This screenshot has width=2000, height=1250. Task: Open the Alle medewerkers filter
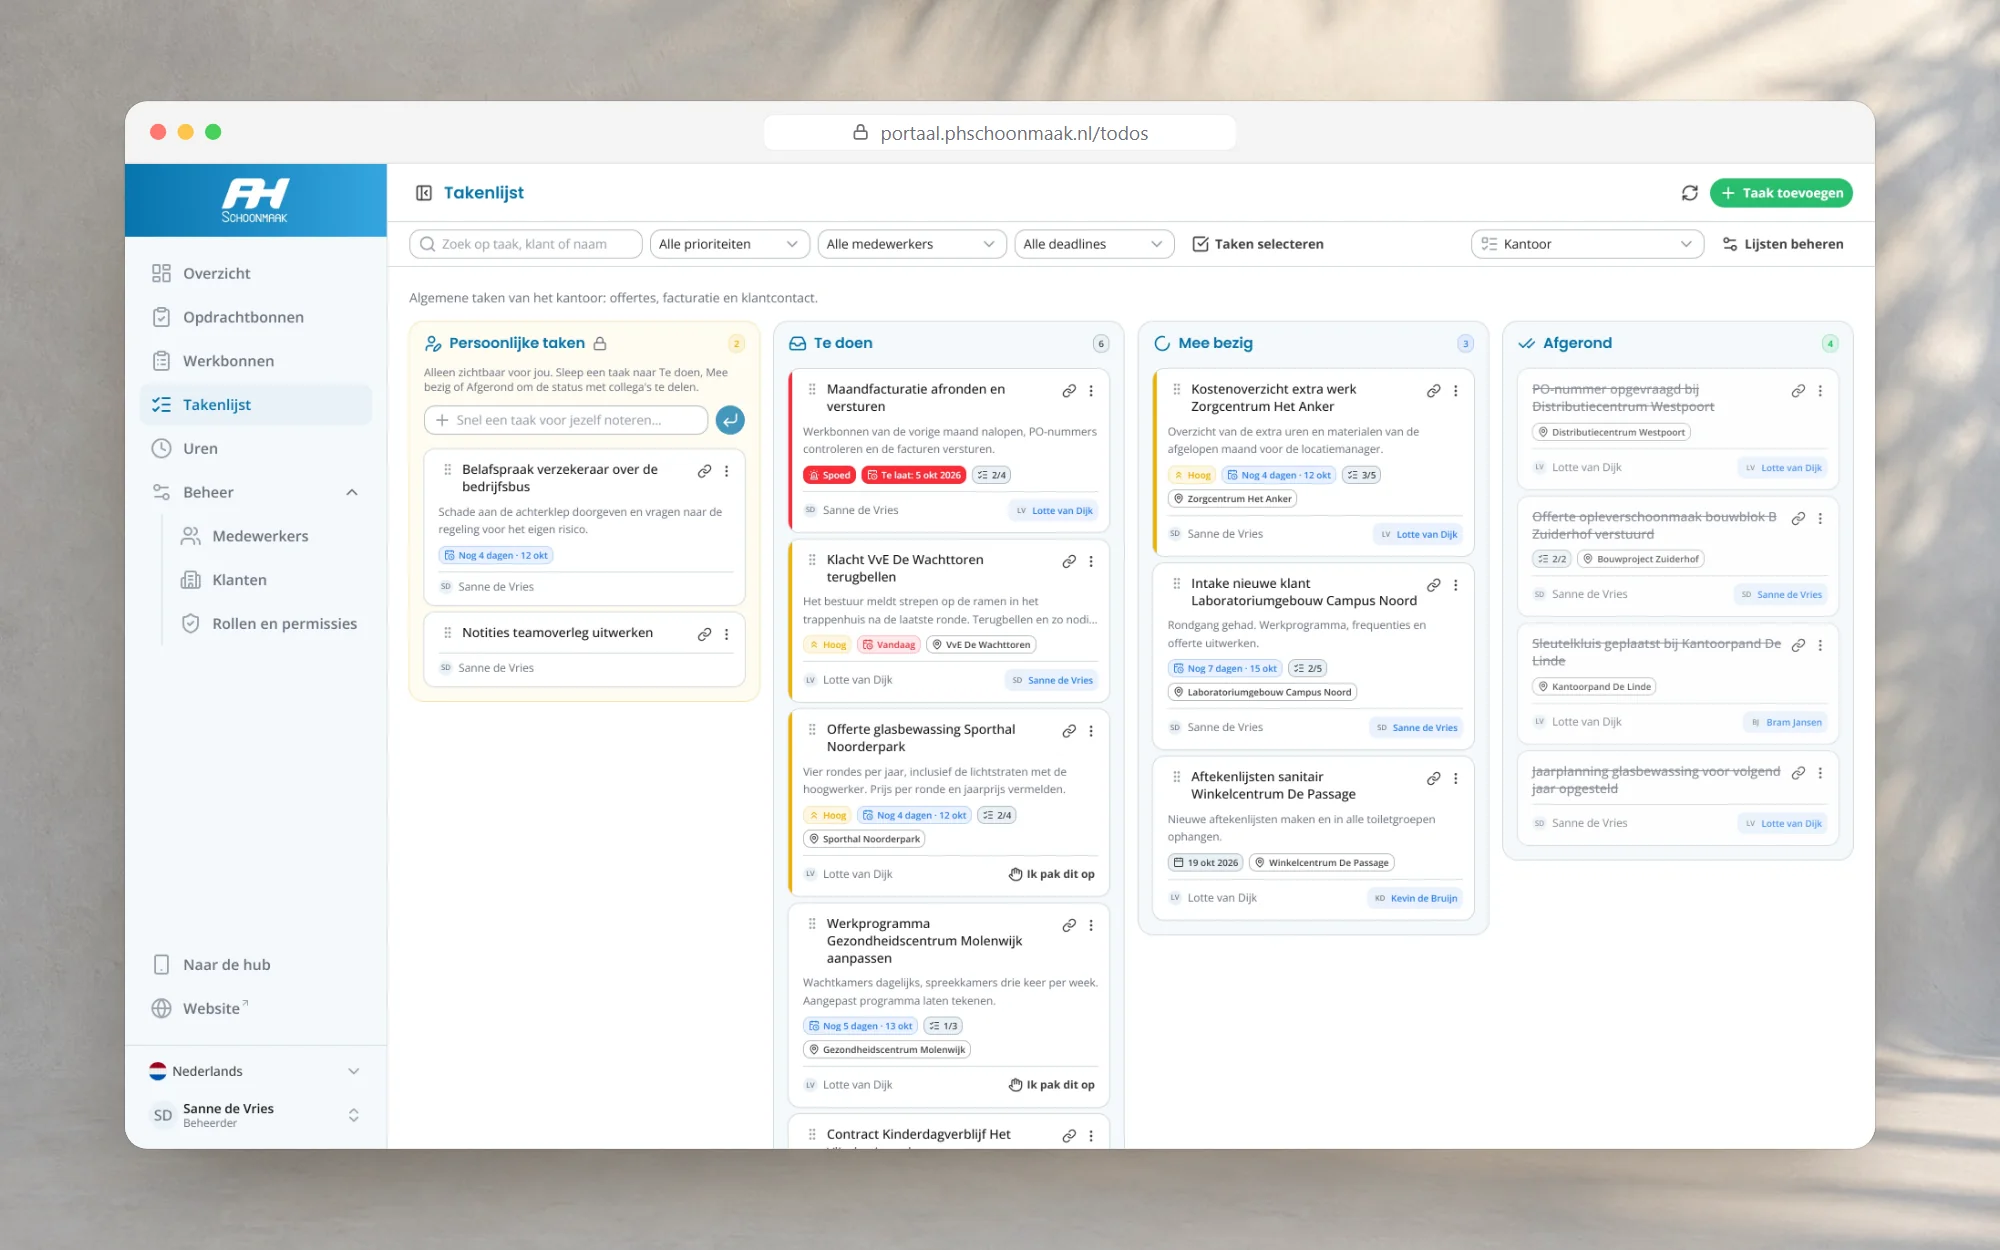(x=911, y=244)
